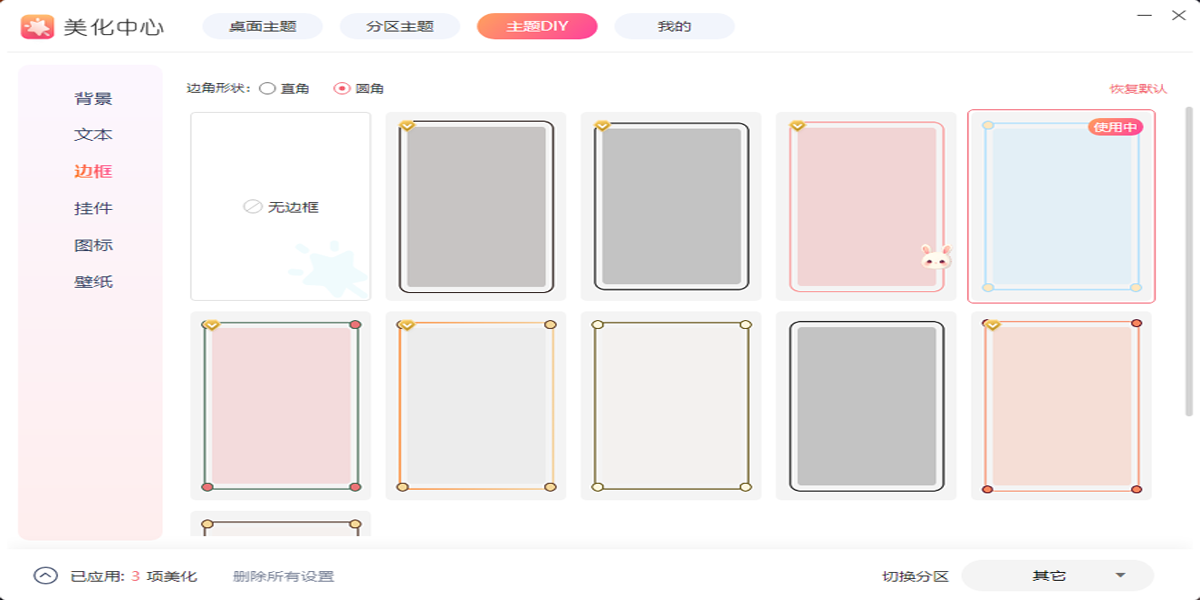This screenshot has height=600, width=1200.
Task: Open the 挂件 section in the sidebar
Action: click(93, 208)
